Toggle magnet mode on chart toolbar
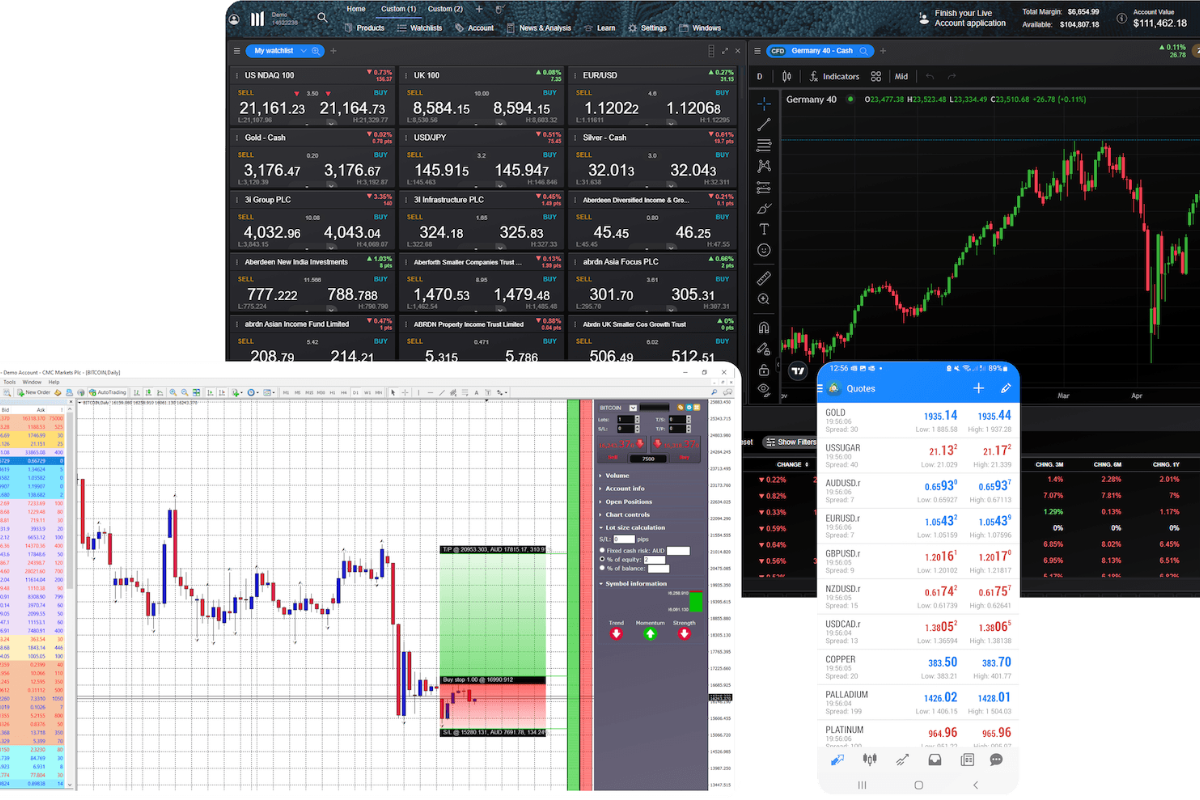 (x=764, y=327)
